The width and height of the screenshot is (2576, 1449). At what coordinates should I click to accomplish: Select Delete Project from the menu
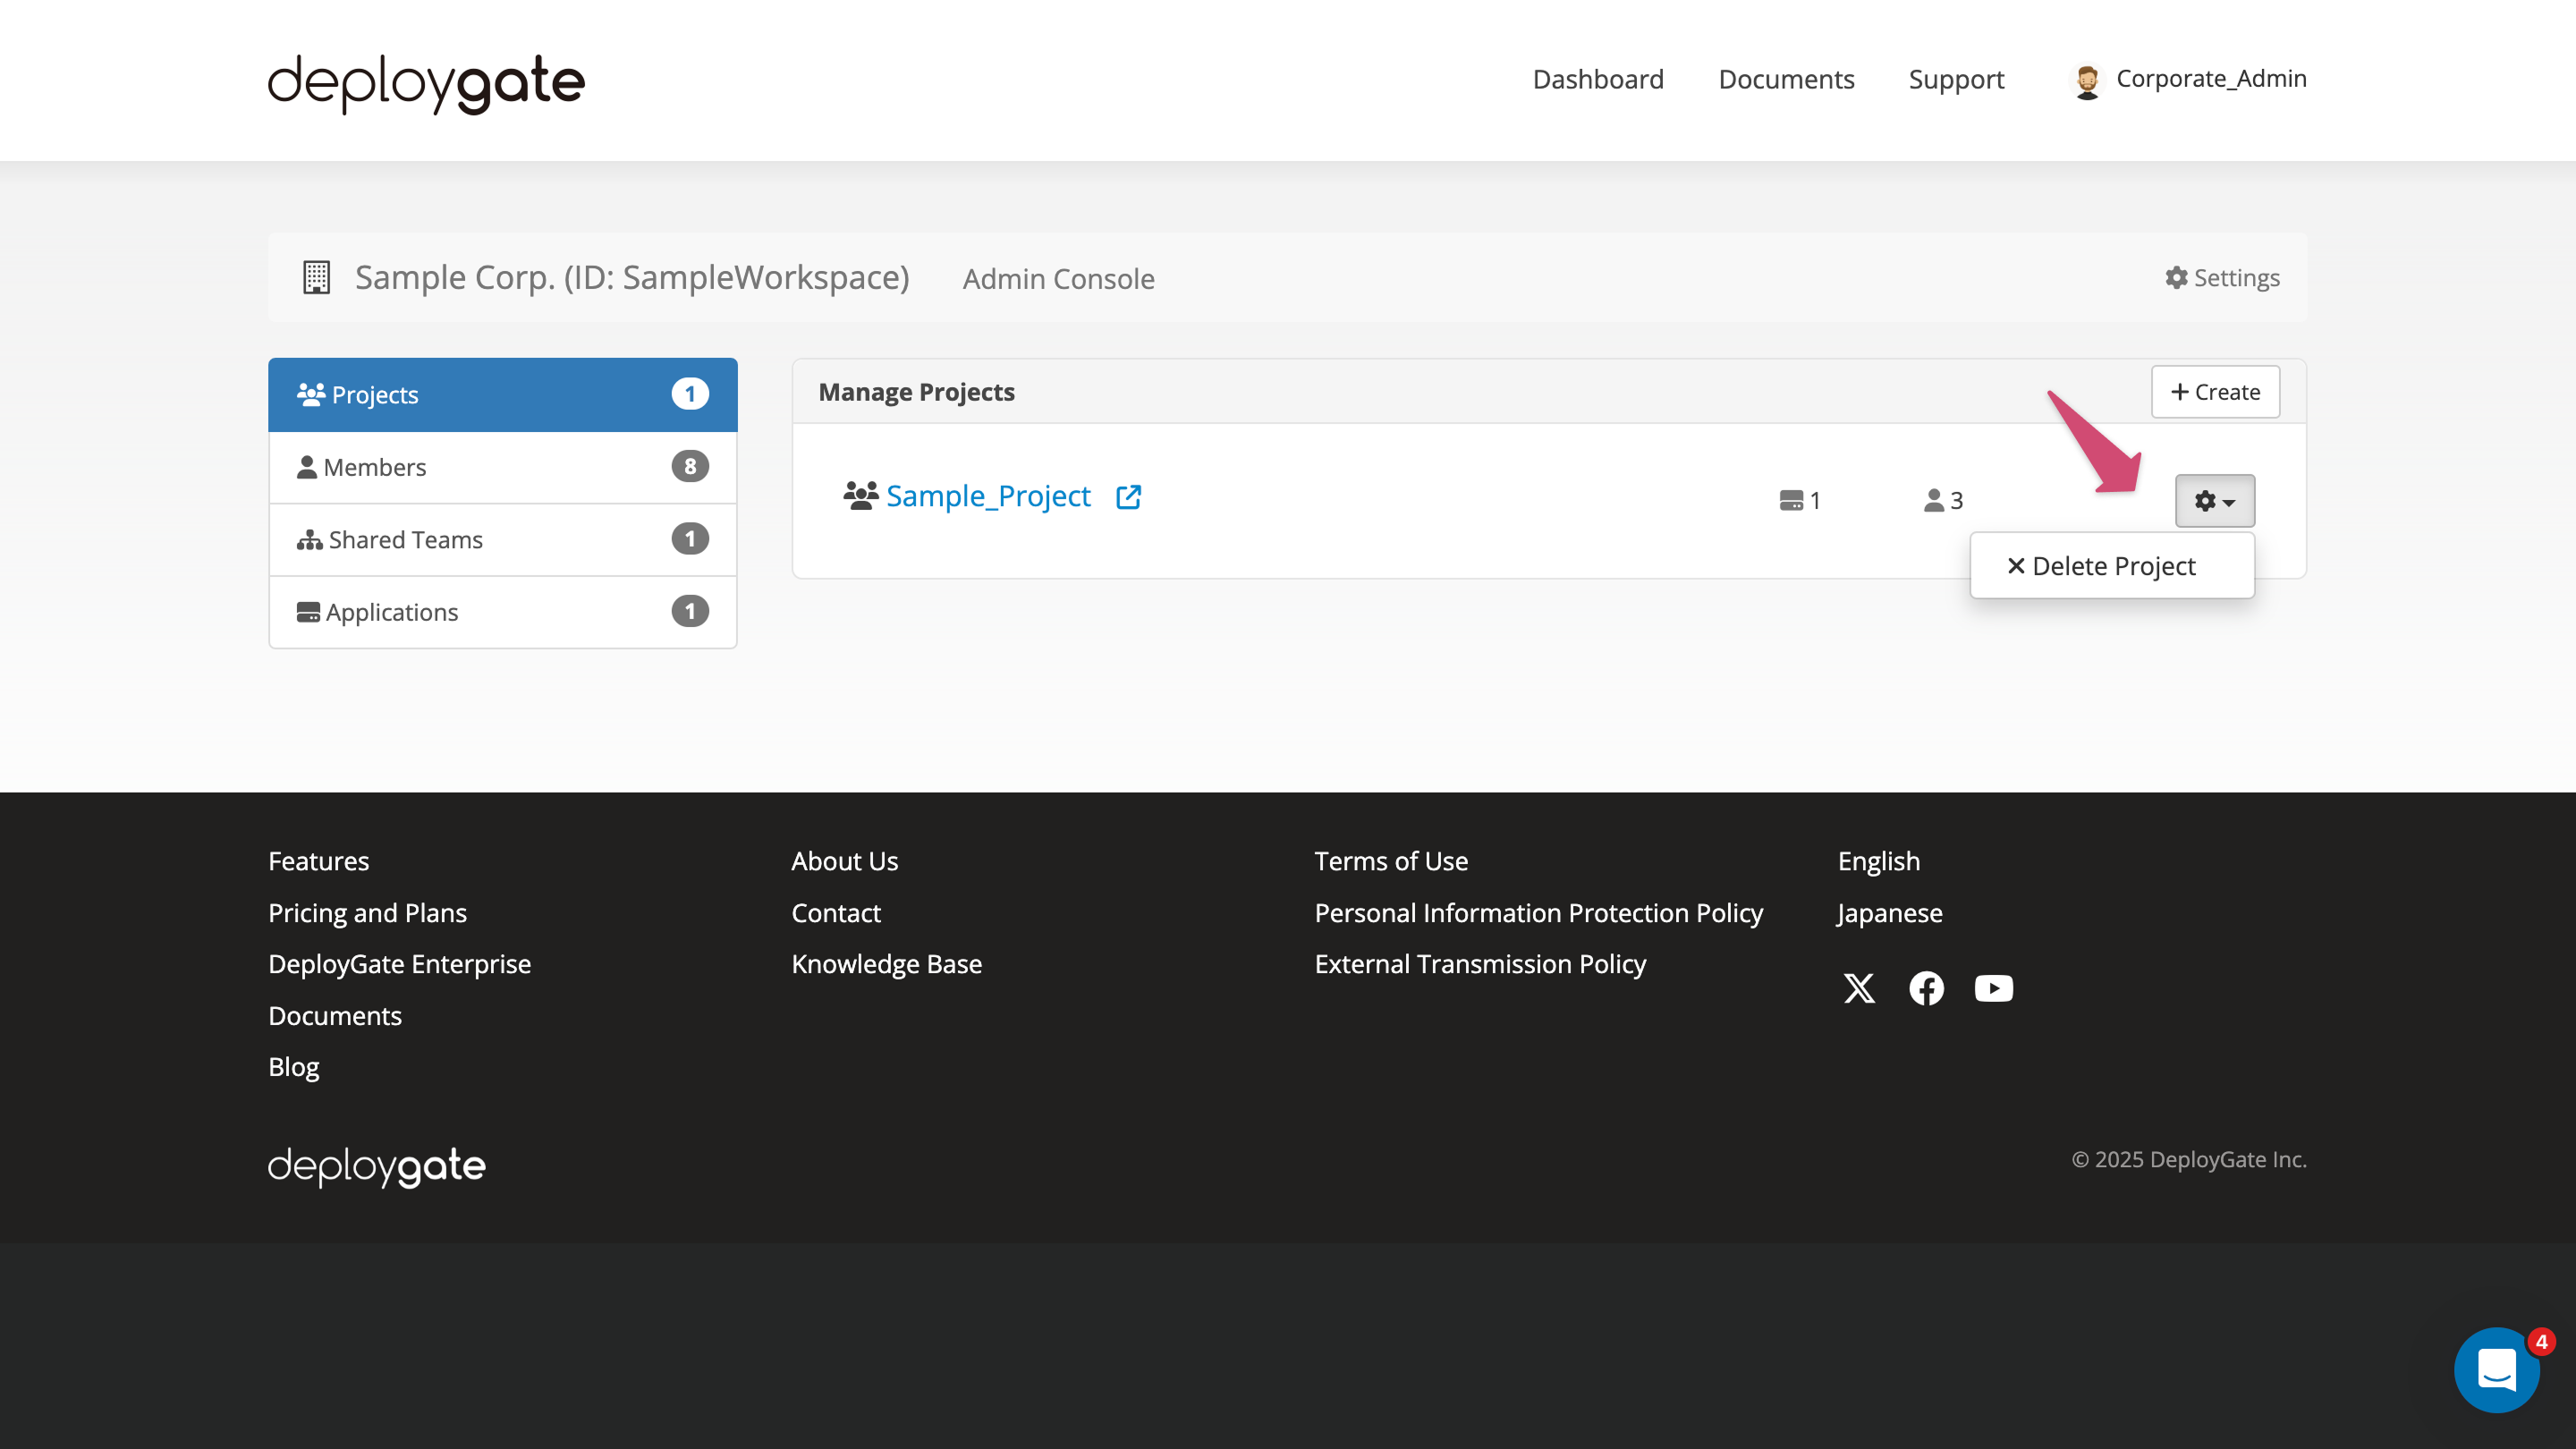click(2112, 565)
